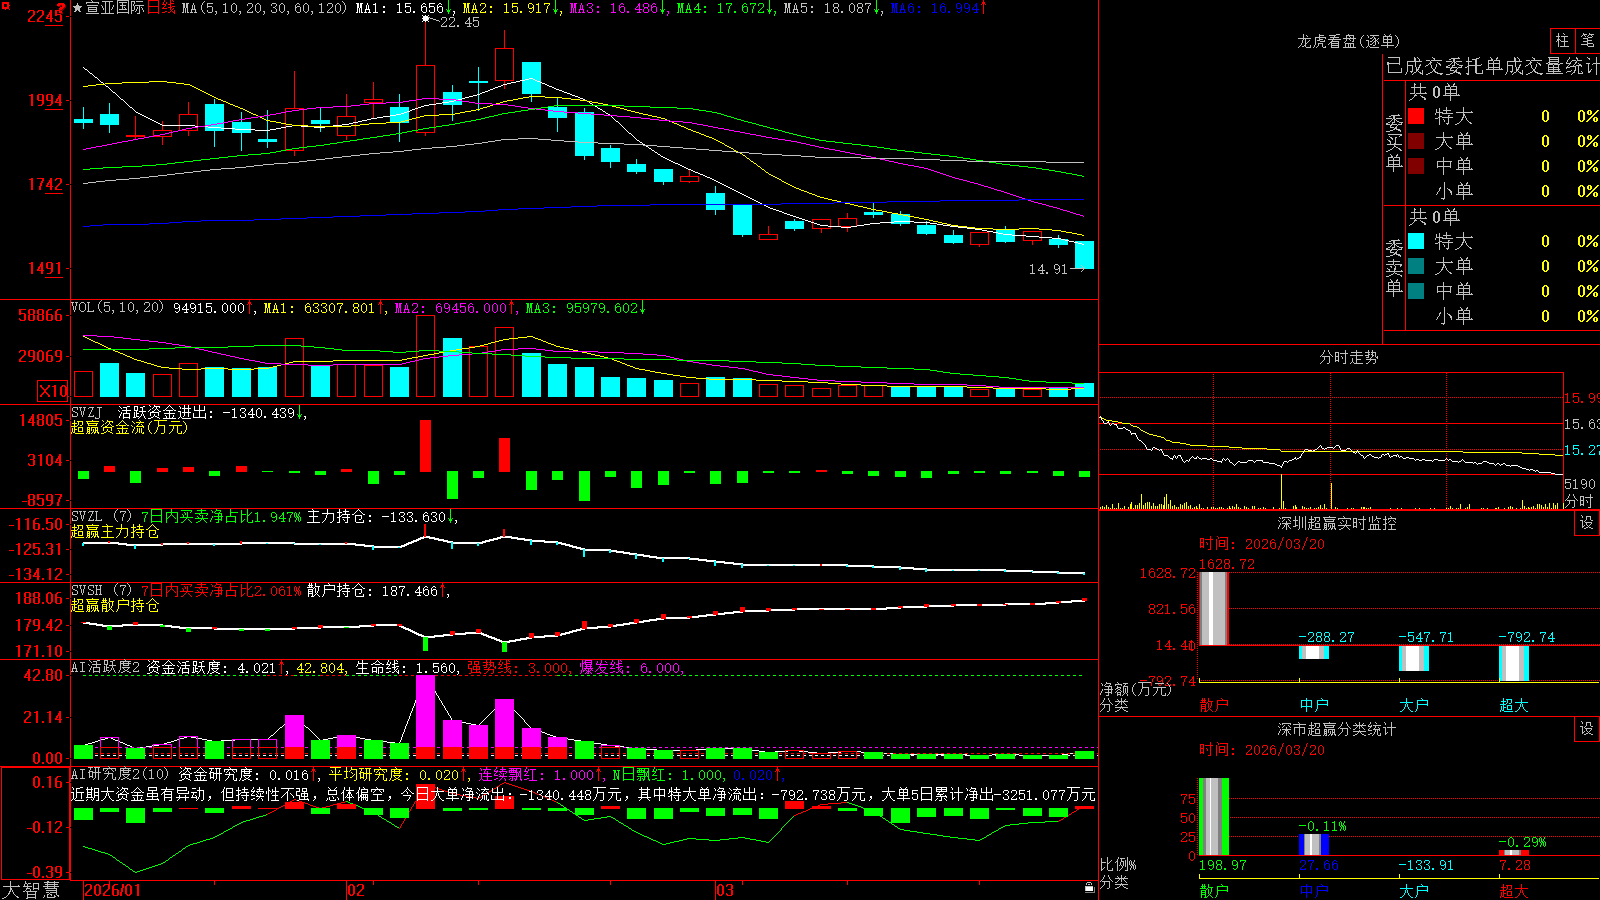This screenshot has height=900, width=1600.
Task: Switch to 柱 bar view mode
Action: pos(1562,41)
